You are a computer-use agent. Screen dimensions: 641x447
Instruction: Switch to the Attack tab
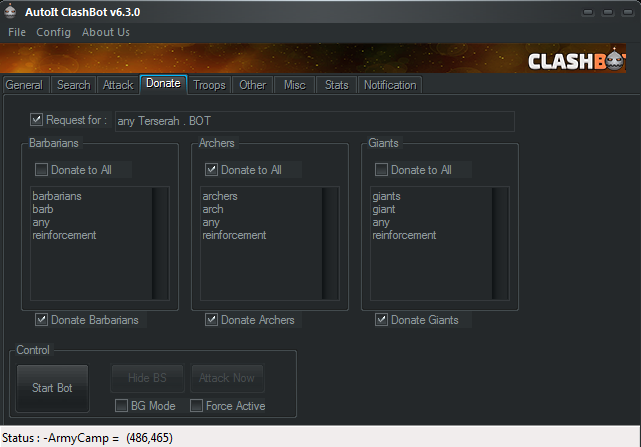coord(118,85)
